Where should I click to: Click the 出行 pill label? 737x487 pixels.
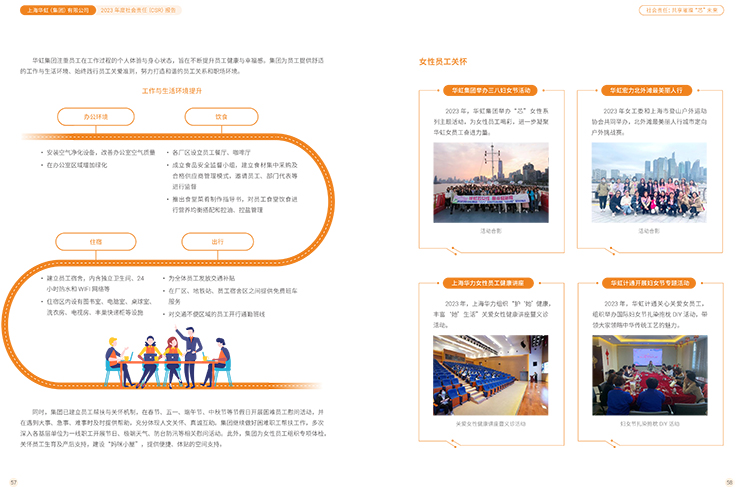click(217, 242)
